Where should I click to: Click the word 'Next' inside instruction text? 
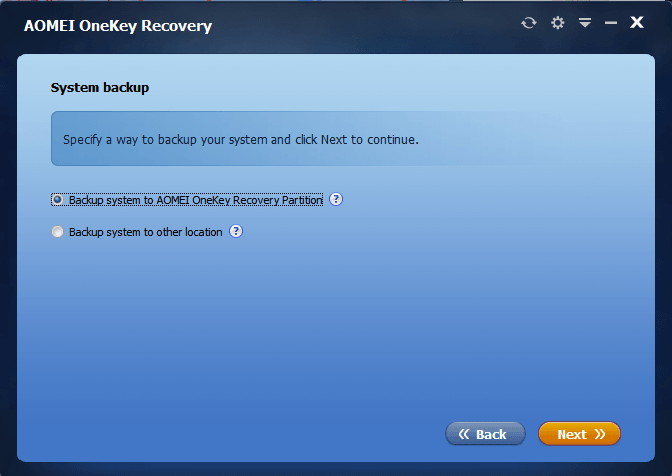coord(334,140)
